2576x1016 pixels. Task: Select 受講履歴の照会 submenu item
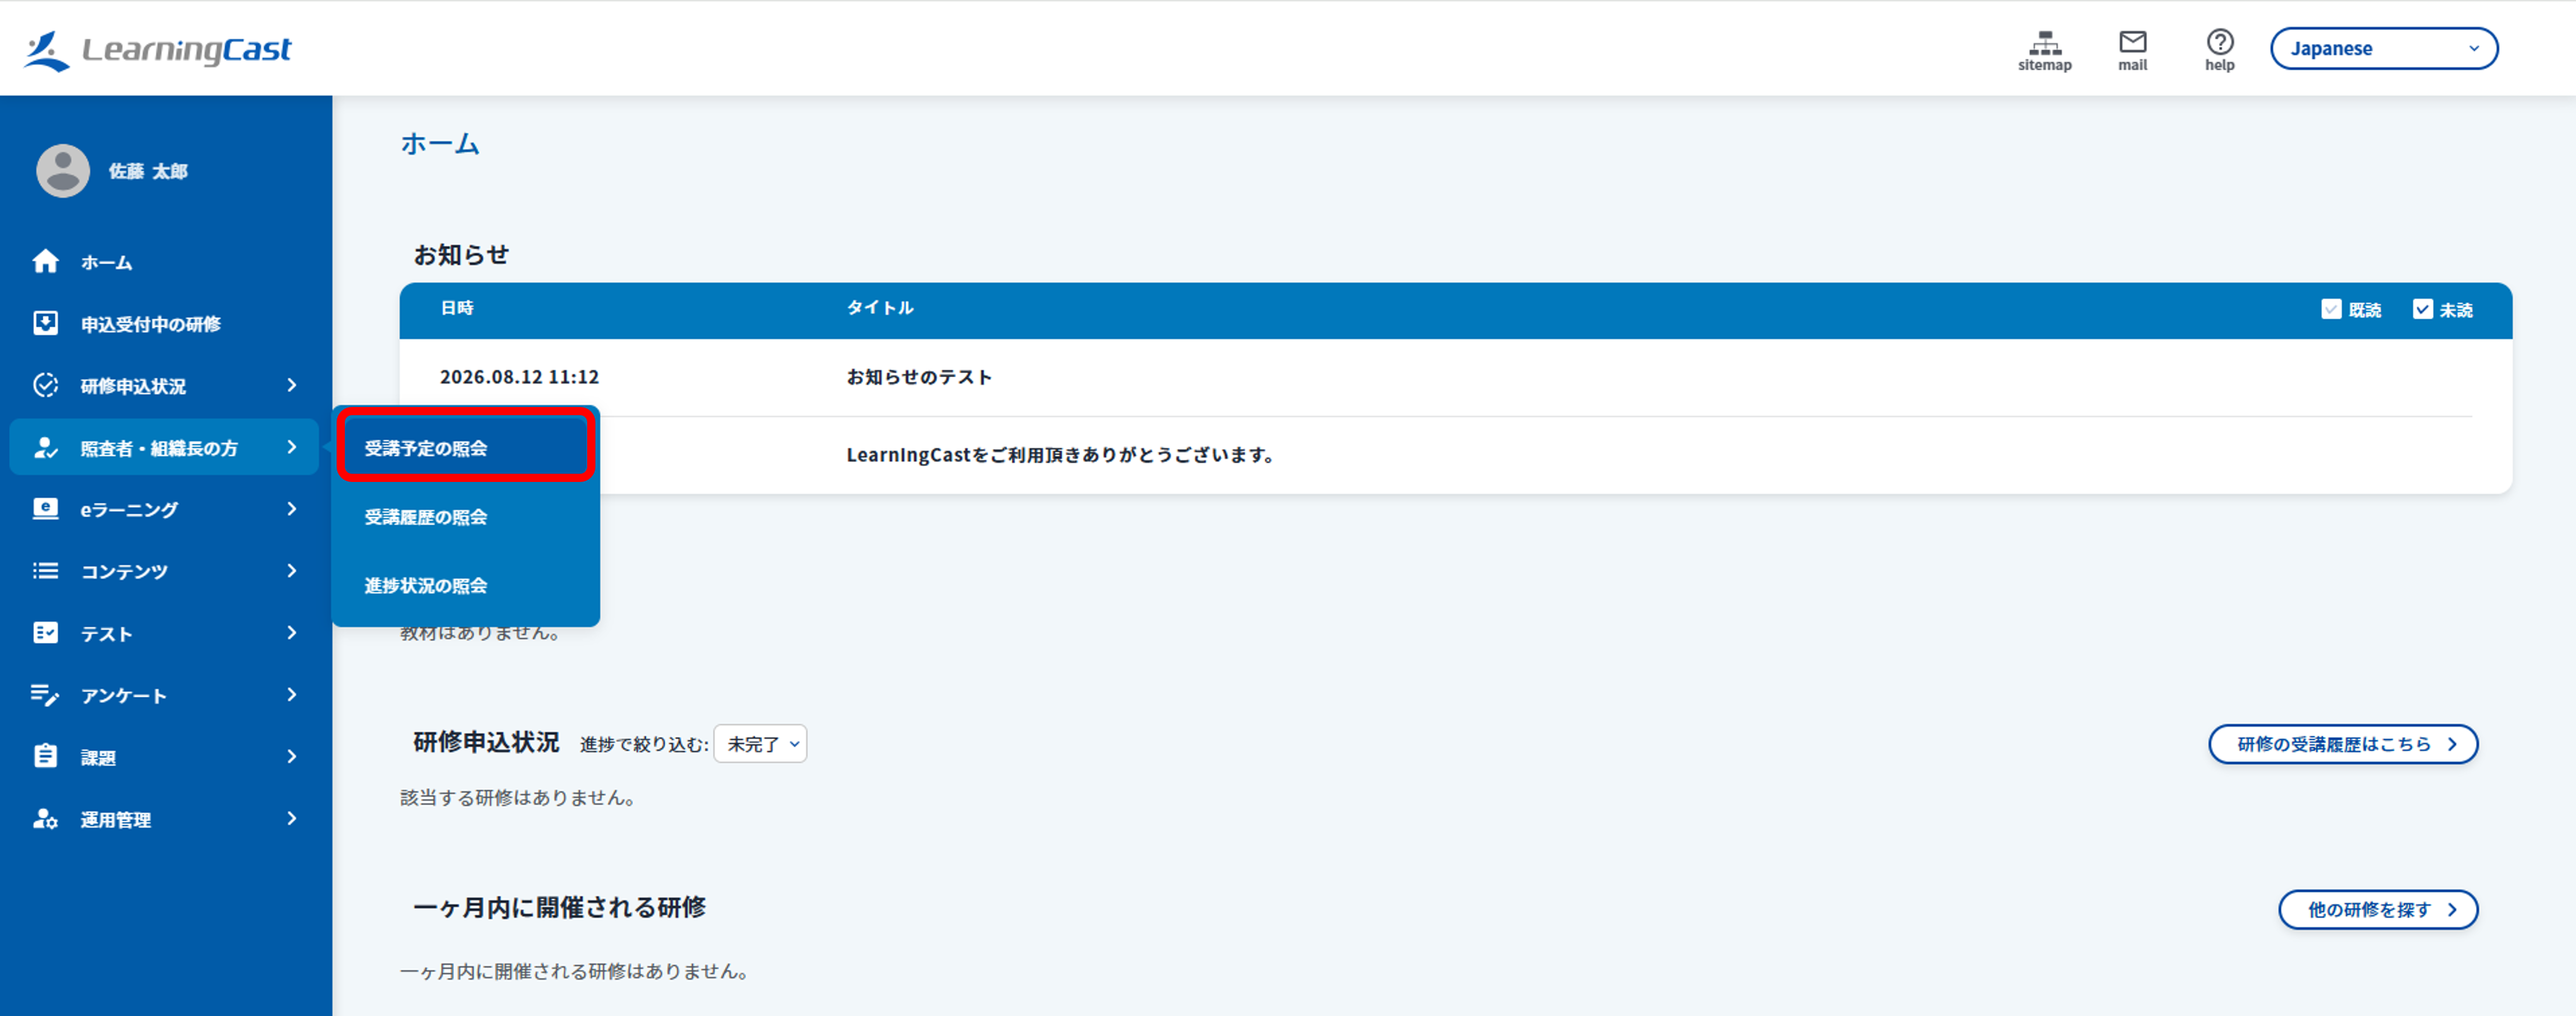(465, 517)
